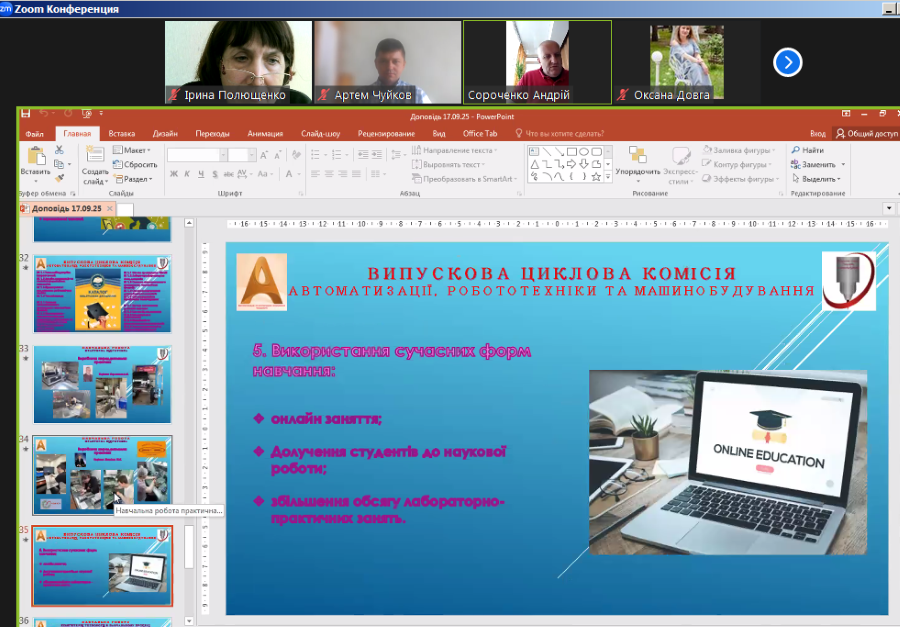Viewport: 900px width, 627px height.
Task: Open the font color (А) picker
Action: tap(290, 174)
